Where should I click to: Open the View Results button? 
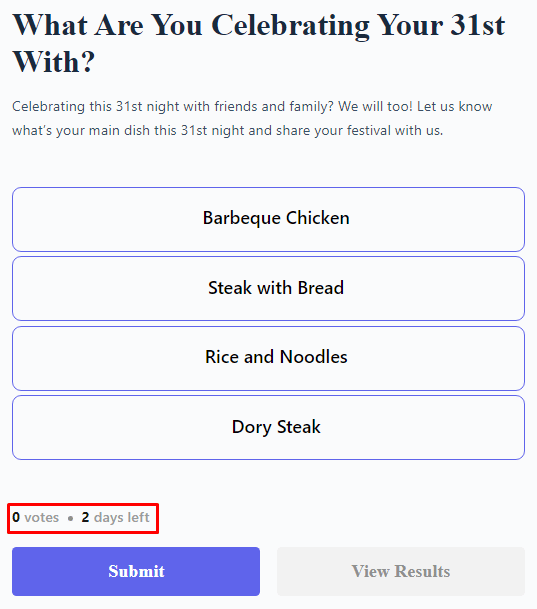[x=401, y=571]
